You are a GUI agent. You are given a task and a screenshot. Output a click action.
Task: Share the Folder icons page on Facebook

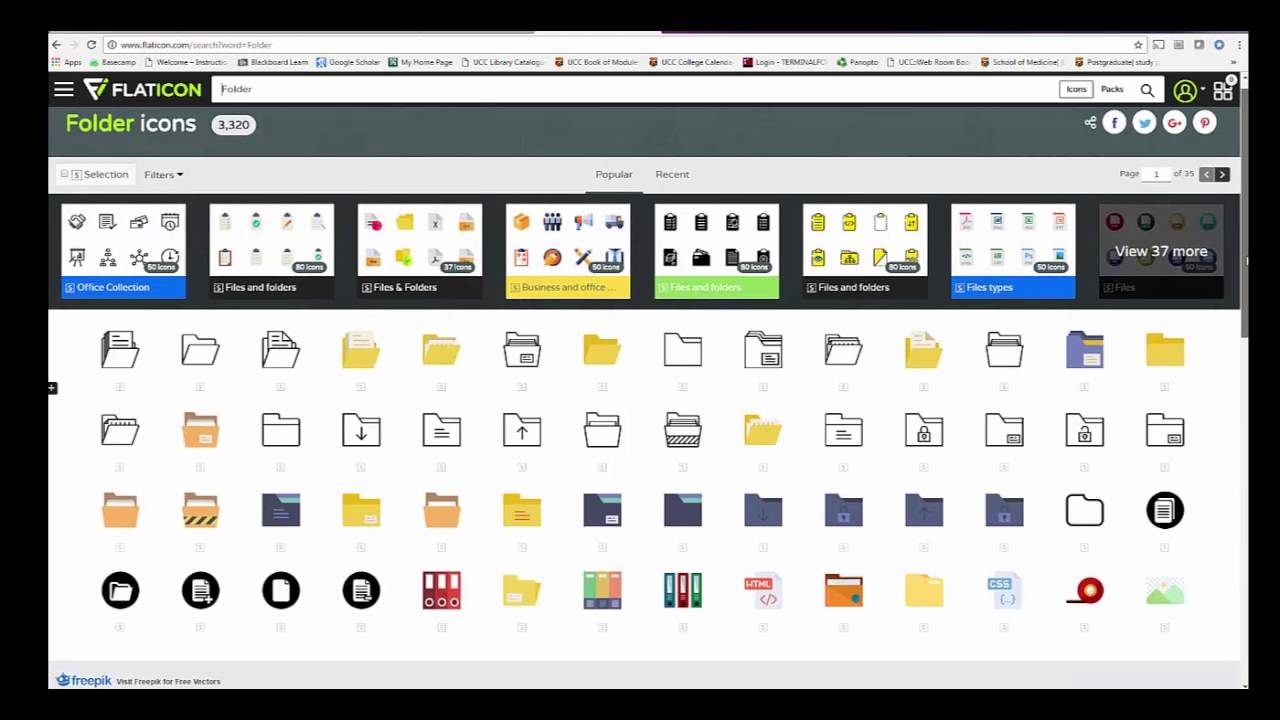1114,122
